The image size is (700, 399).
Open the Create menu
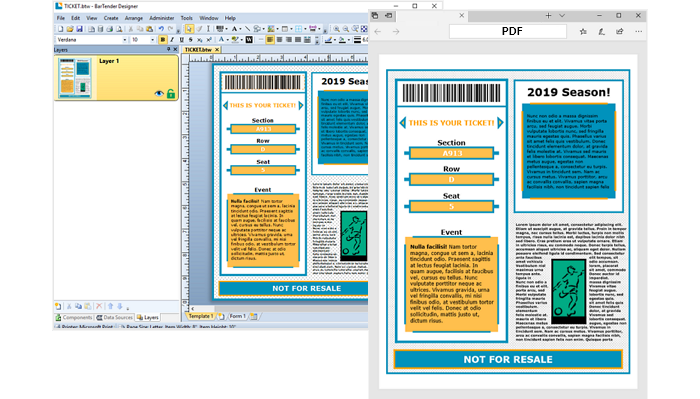[x=111, y=18]
